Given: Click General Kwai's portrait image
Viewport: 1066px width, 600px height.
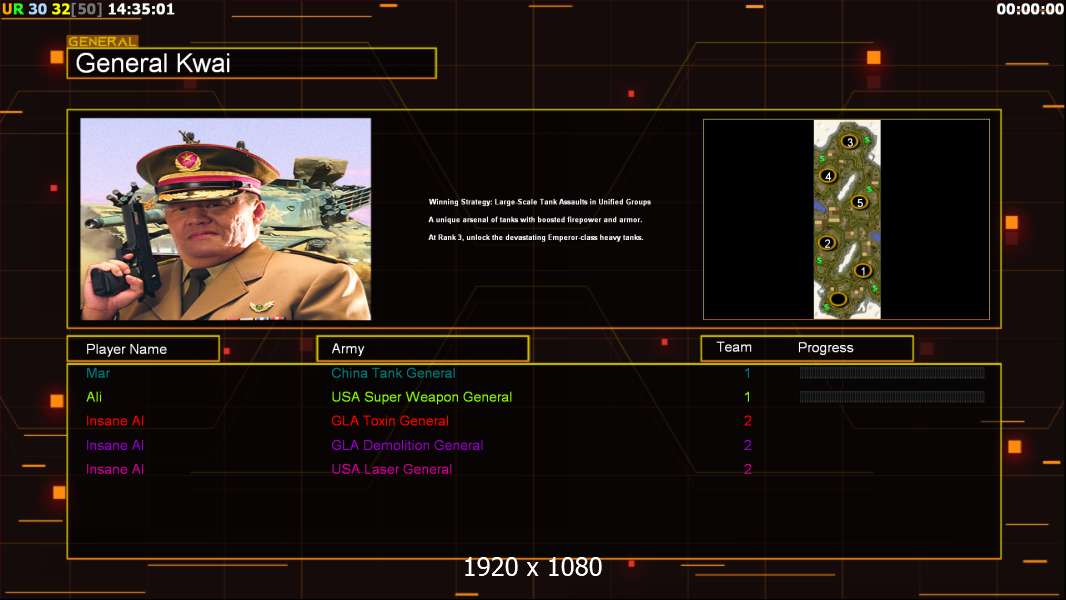Looking at the screenshot, I should [226, 219].
